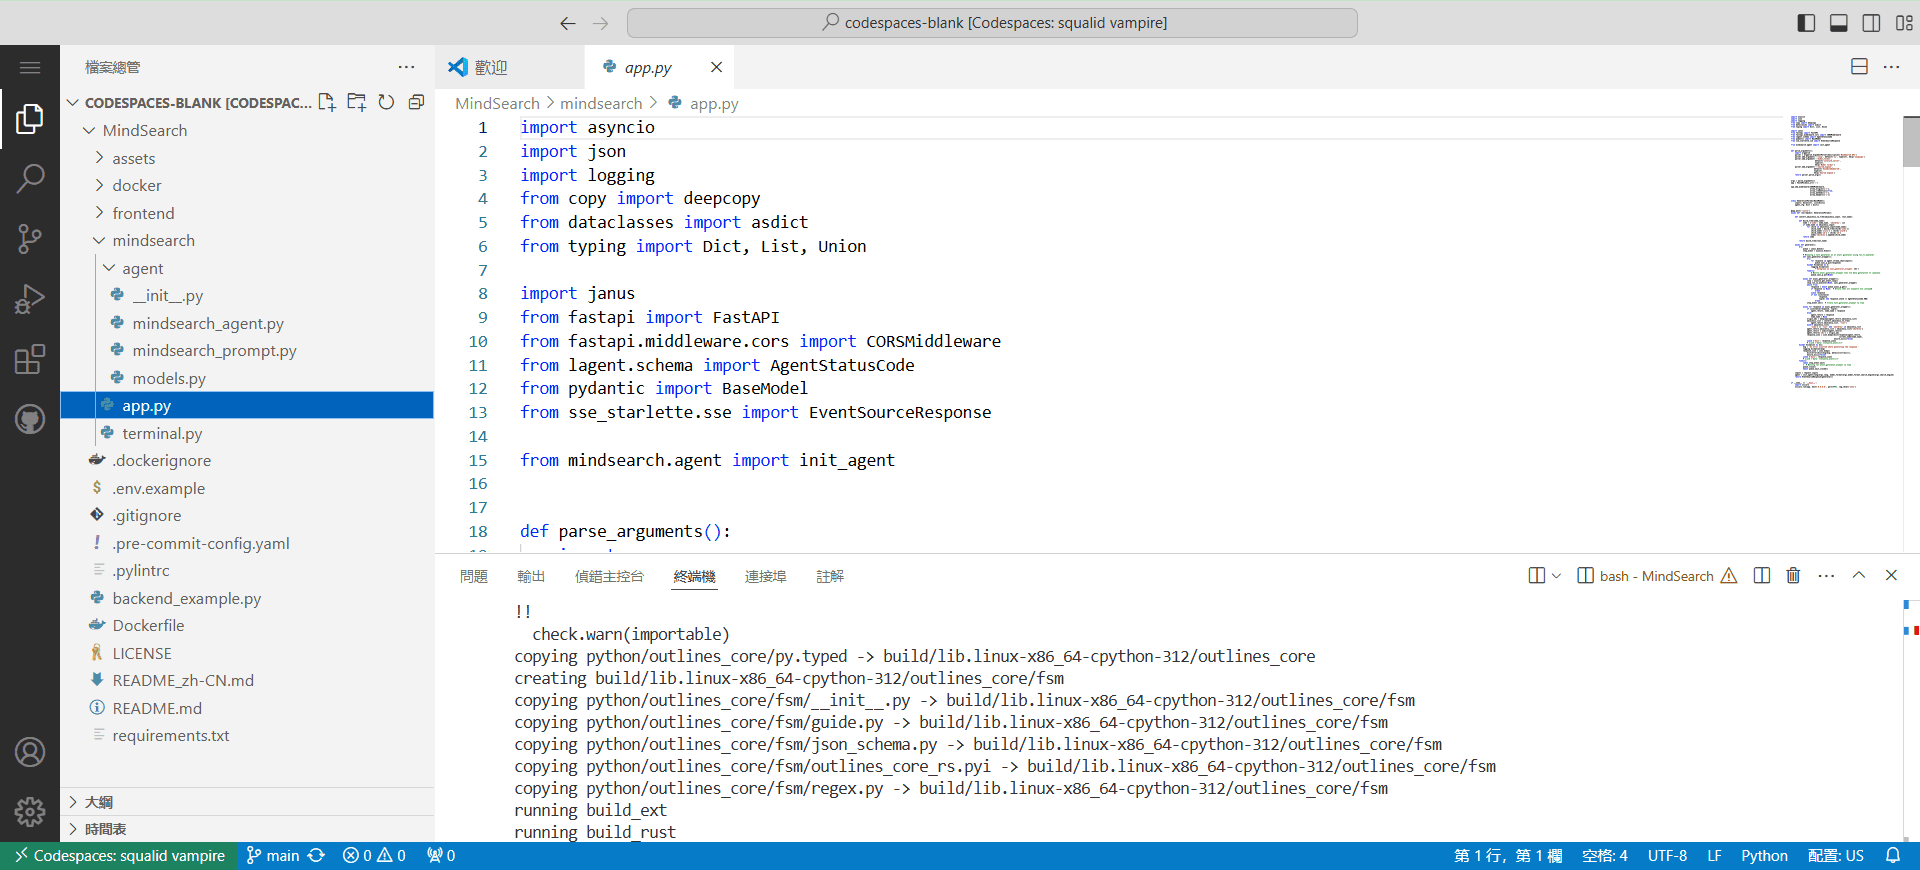Go back with the navigation arrow

pyautogui.click(x=568, y=23)
